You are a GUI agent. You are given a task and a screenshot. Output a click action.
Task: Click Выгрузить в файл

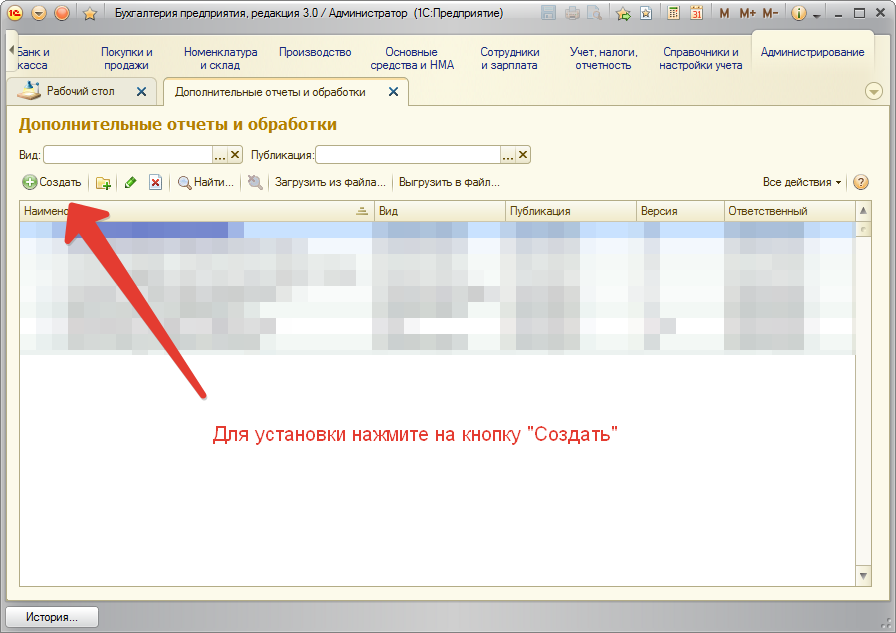click(x=449, y=183)
